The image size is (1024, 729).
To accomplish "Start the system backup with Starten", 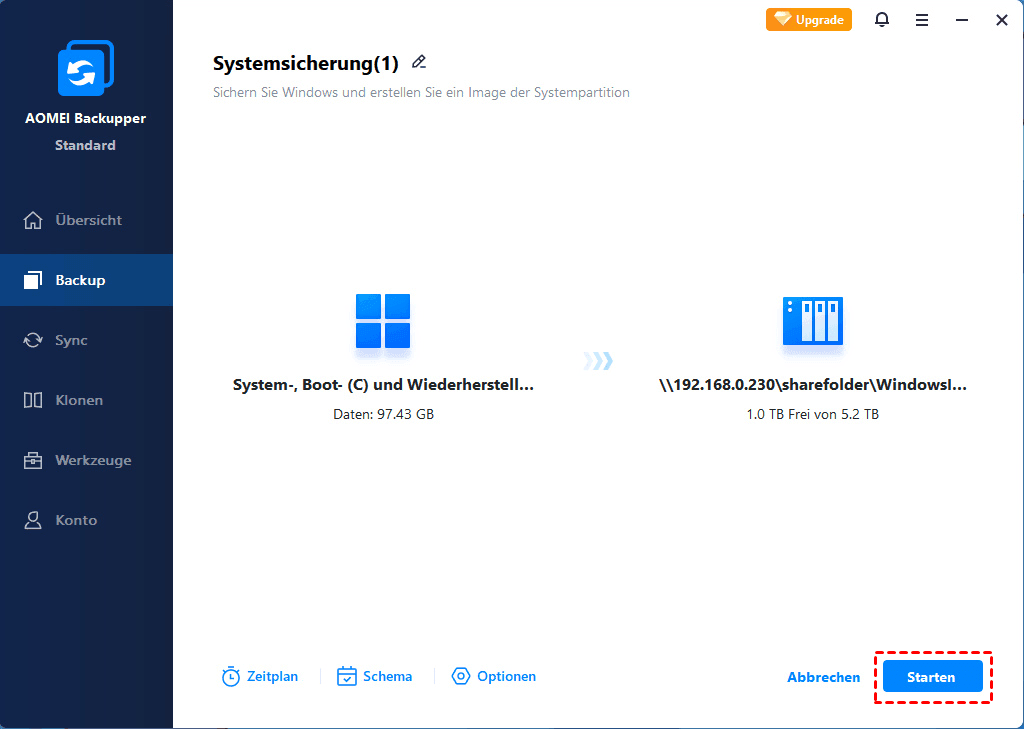I will tap(932, 676).
